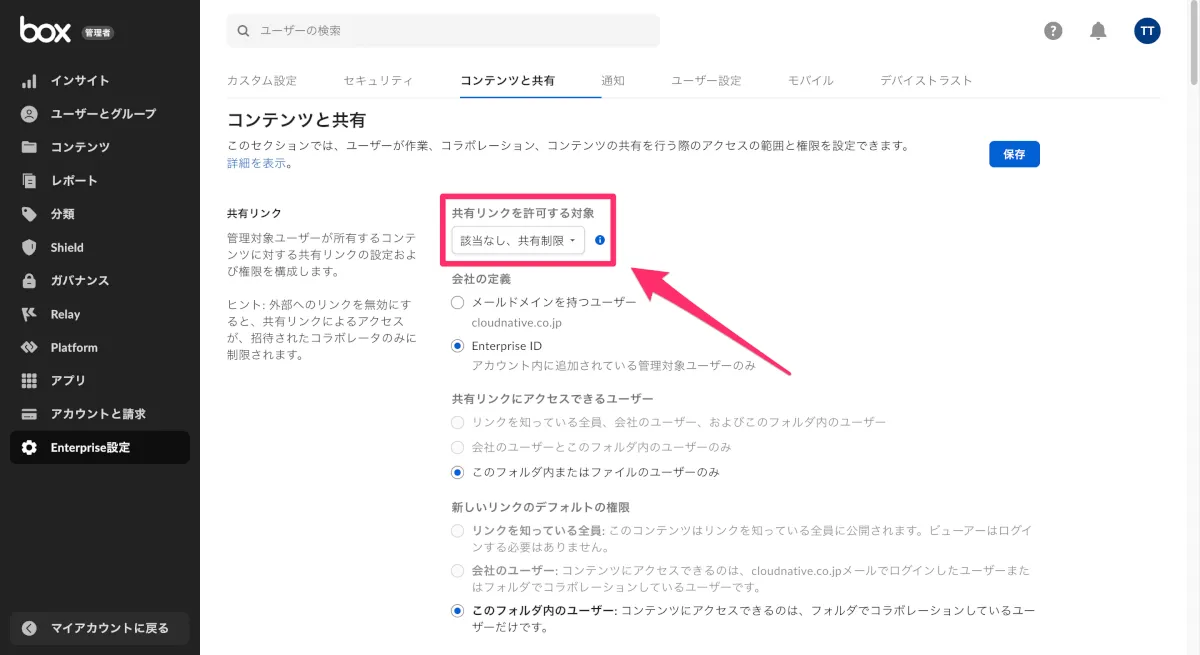Click the 共有リンクにアクセスできるユーザー heading
Image resolution: width=1200 pixels, height=655 pixels.
pyautogui.click(x=552, y=399)
